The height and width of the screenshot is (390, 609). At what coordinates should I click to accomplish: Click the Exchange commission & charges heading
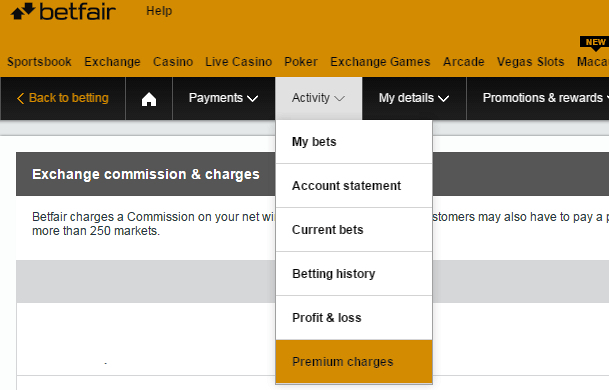click(x=146, y=174)
